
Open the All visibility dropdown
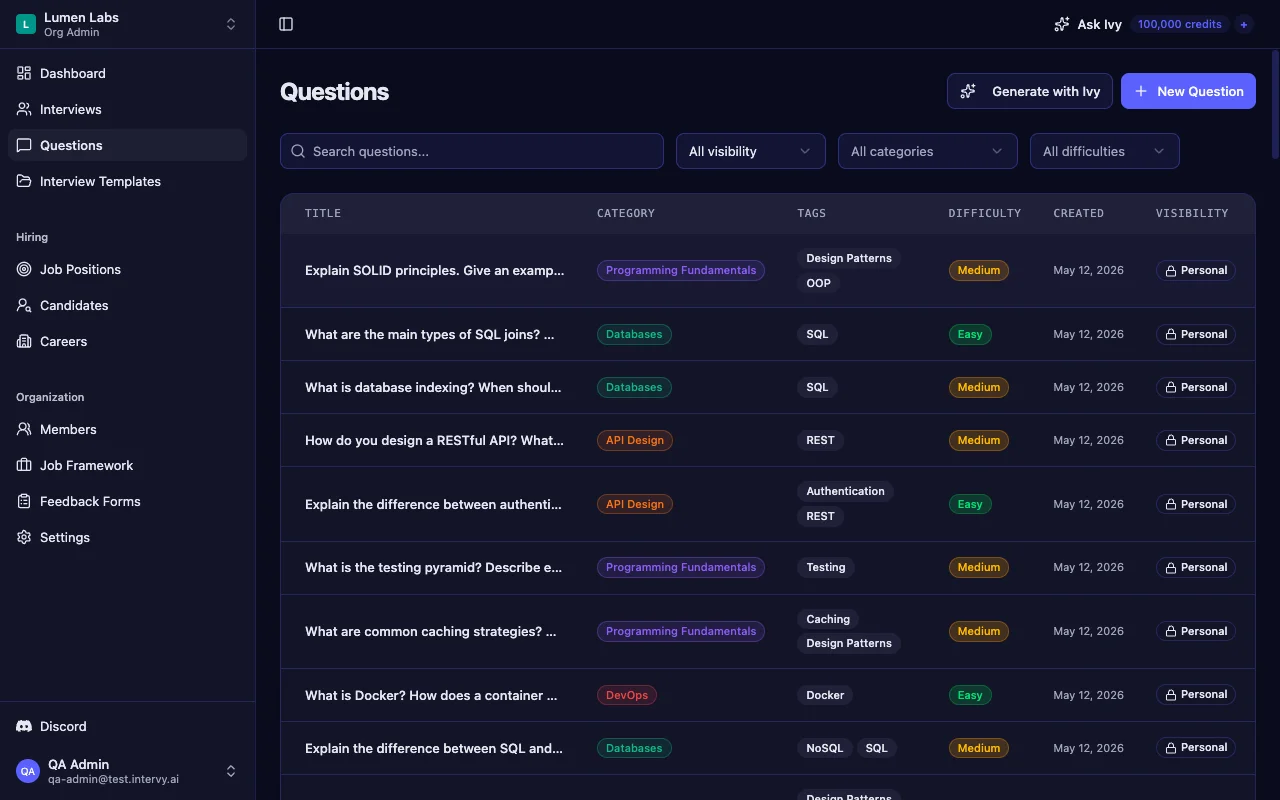(751, 151)
